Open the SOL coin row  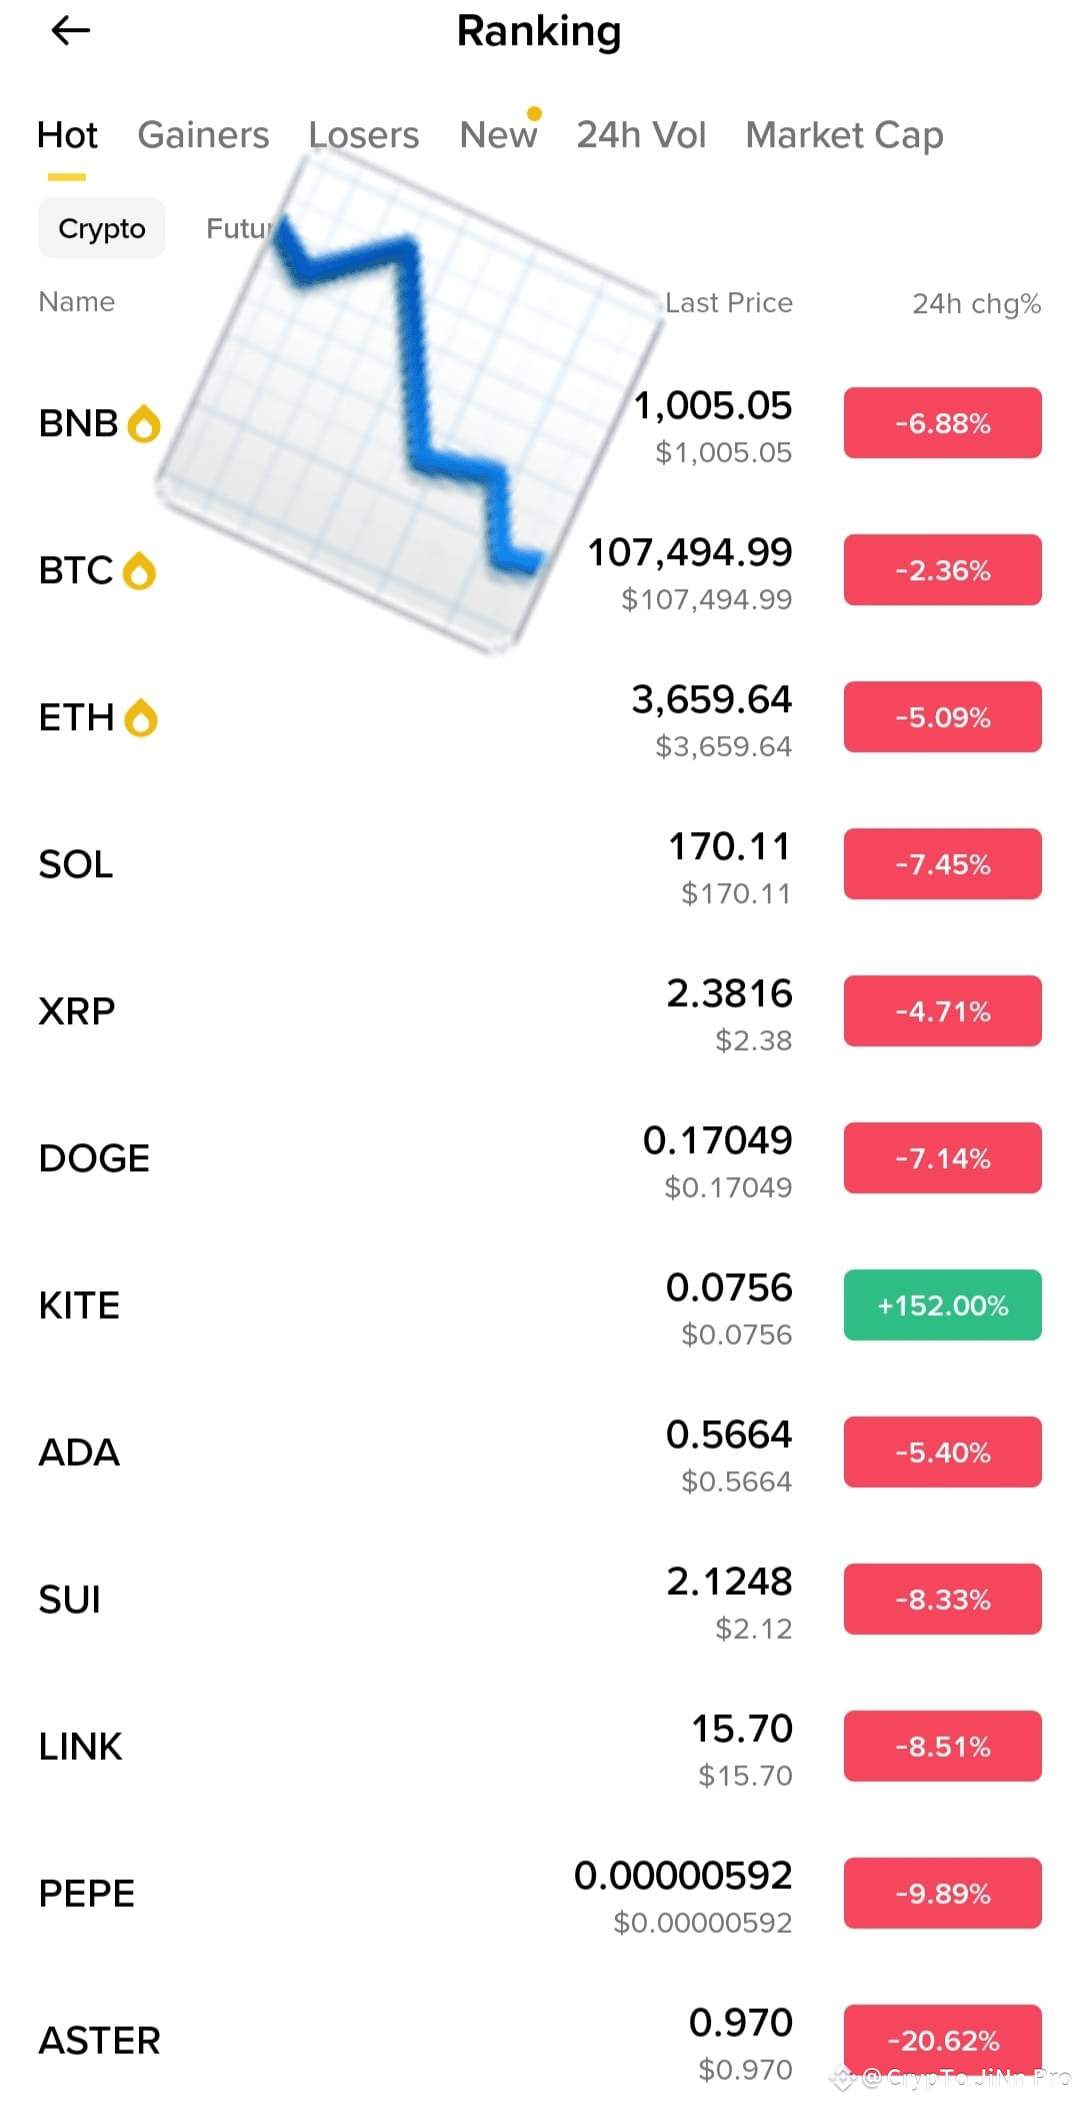click(x=540, y=864)
